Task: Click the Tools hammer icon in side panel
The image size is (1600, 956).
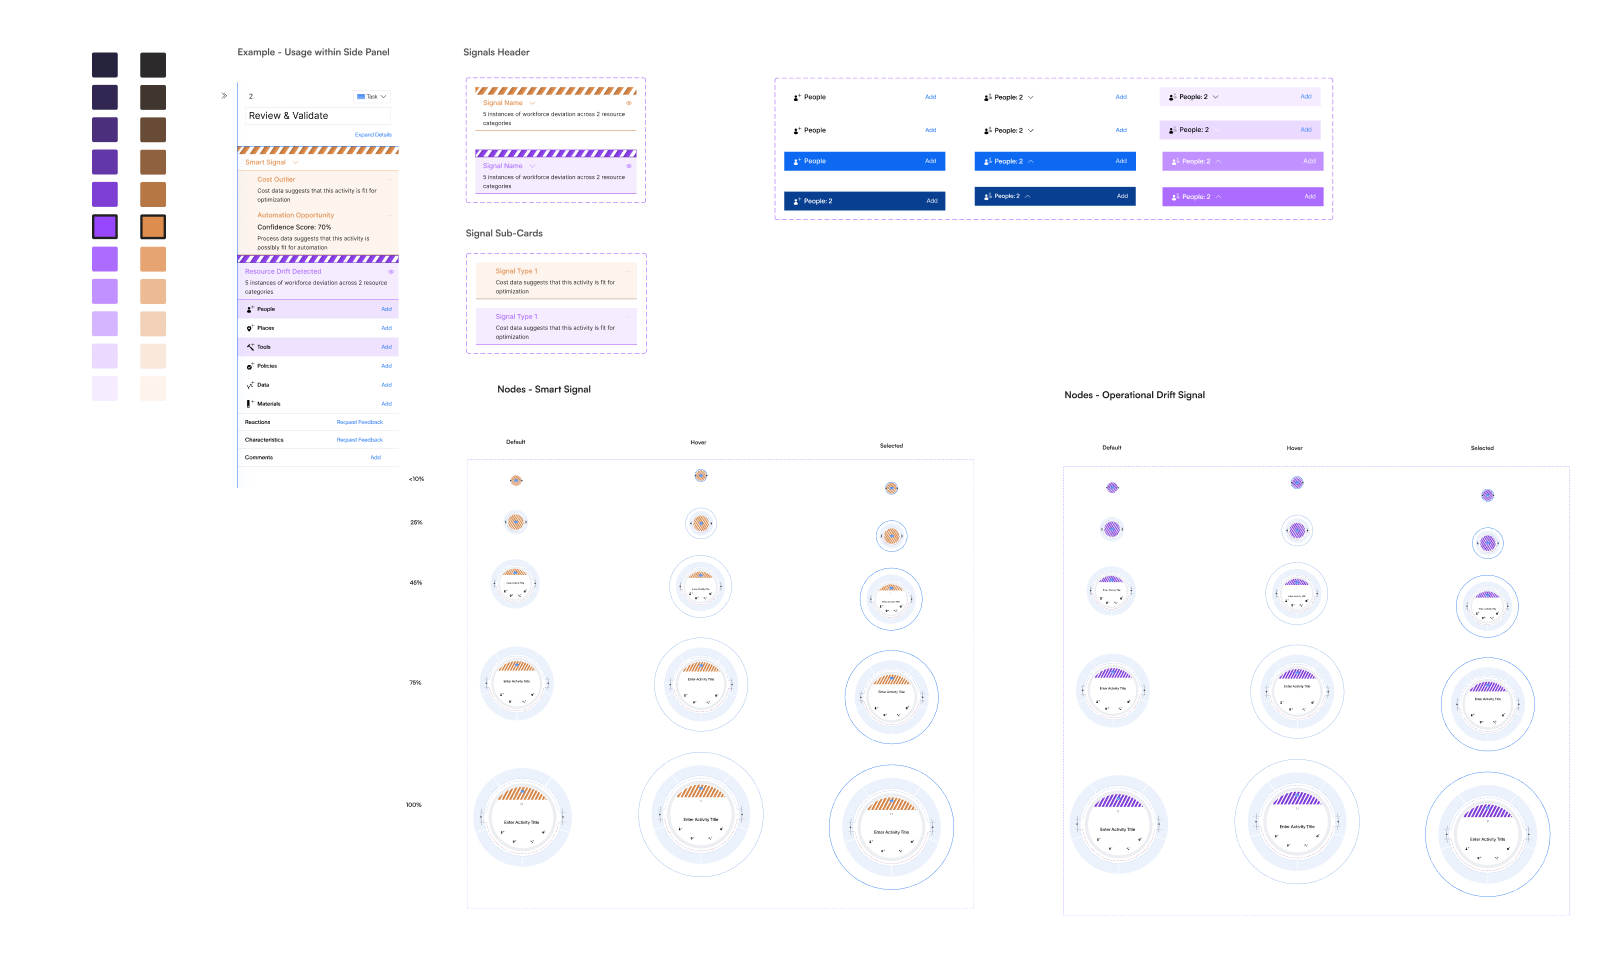Action: [250, 347]
